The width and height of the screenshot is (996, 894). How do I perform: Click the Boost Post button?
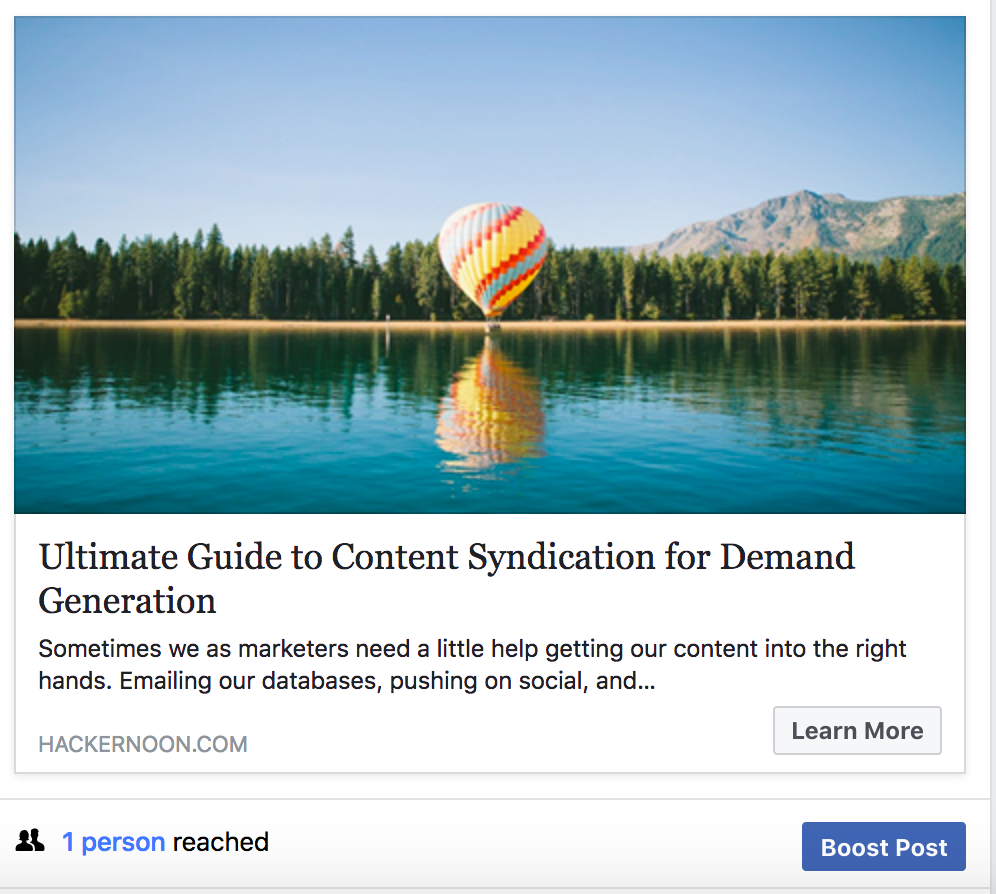pyautogui.click(x=883, y=847)
